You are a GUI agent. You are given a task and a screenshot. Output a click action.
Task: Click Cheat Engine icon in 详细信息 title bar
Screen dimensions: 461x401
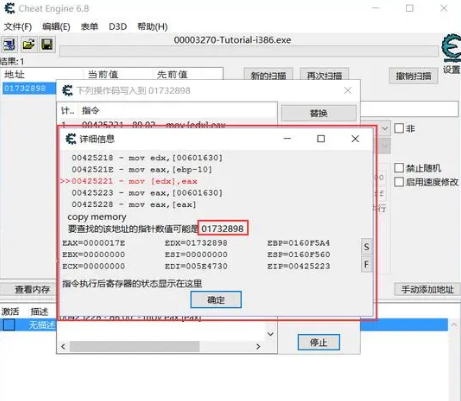pos(70,139)
